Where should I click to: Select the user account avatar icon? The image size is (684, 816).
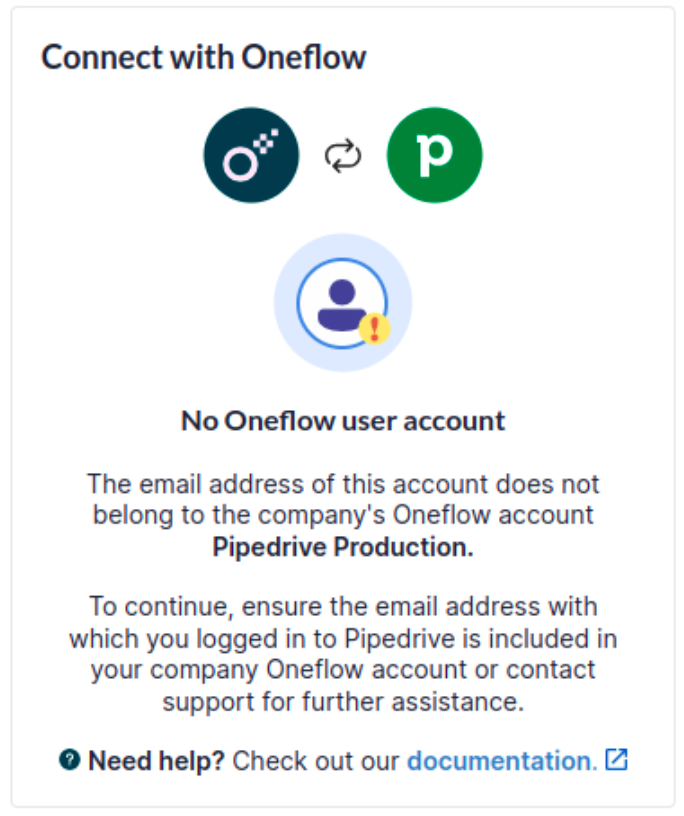pos(343,300)
